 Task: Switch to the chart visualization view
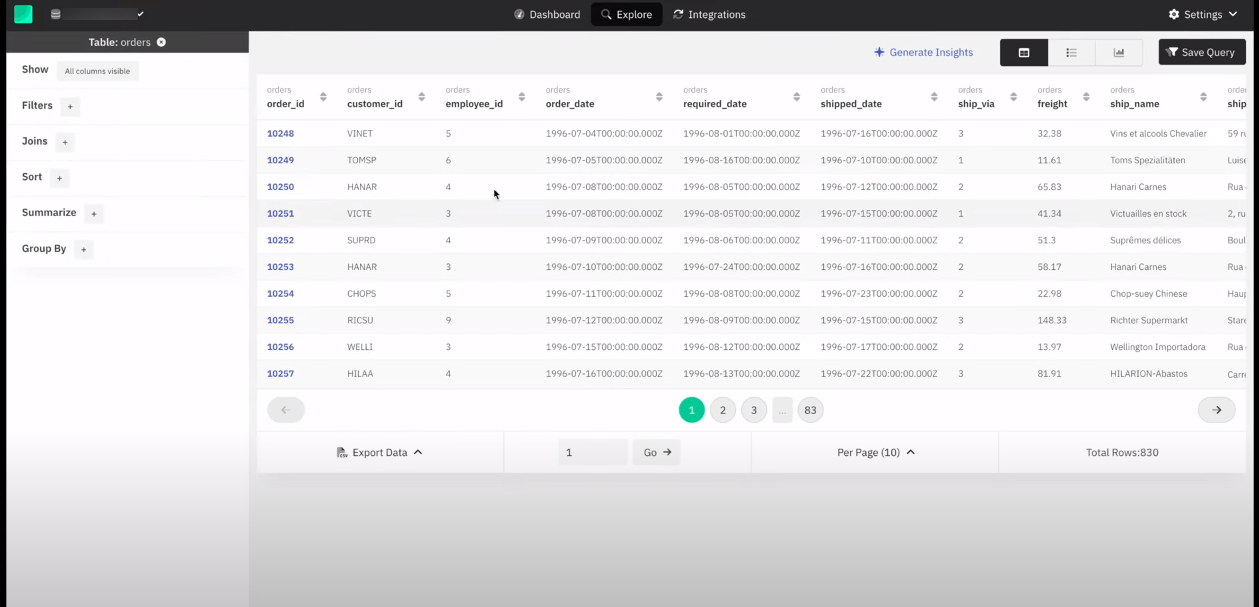coord(1118,52)
